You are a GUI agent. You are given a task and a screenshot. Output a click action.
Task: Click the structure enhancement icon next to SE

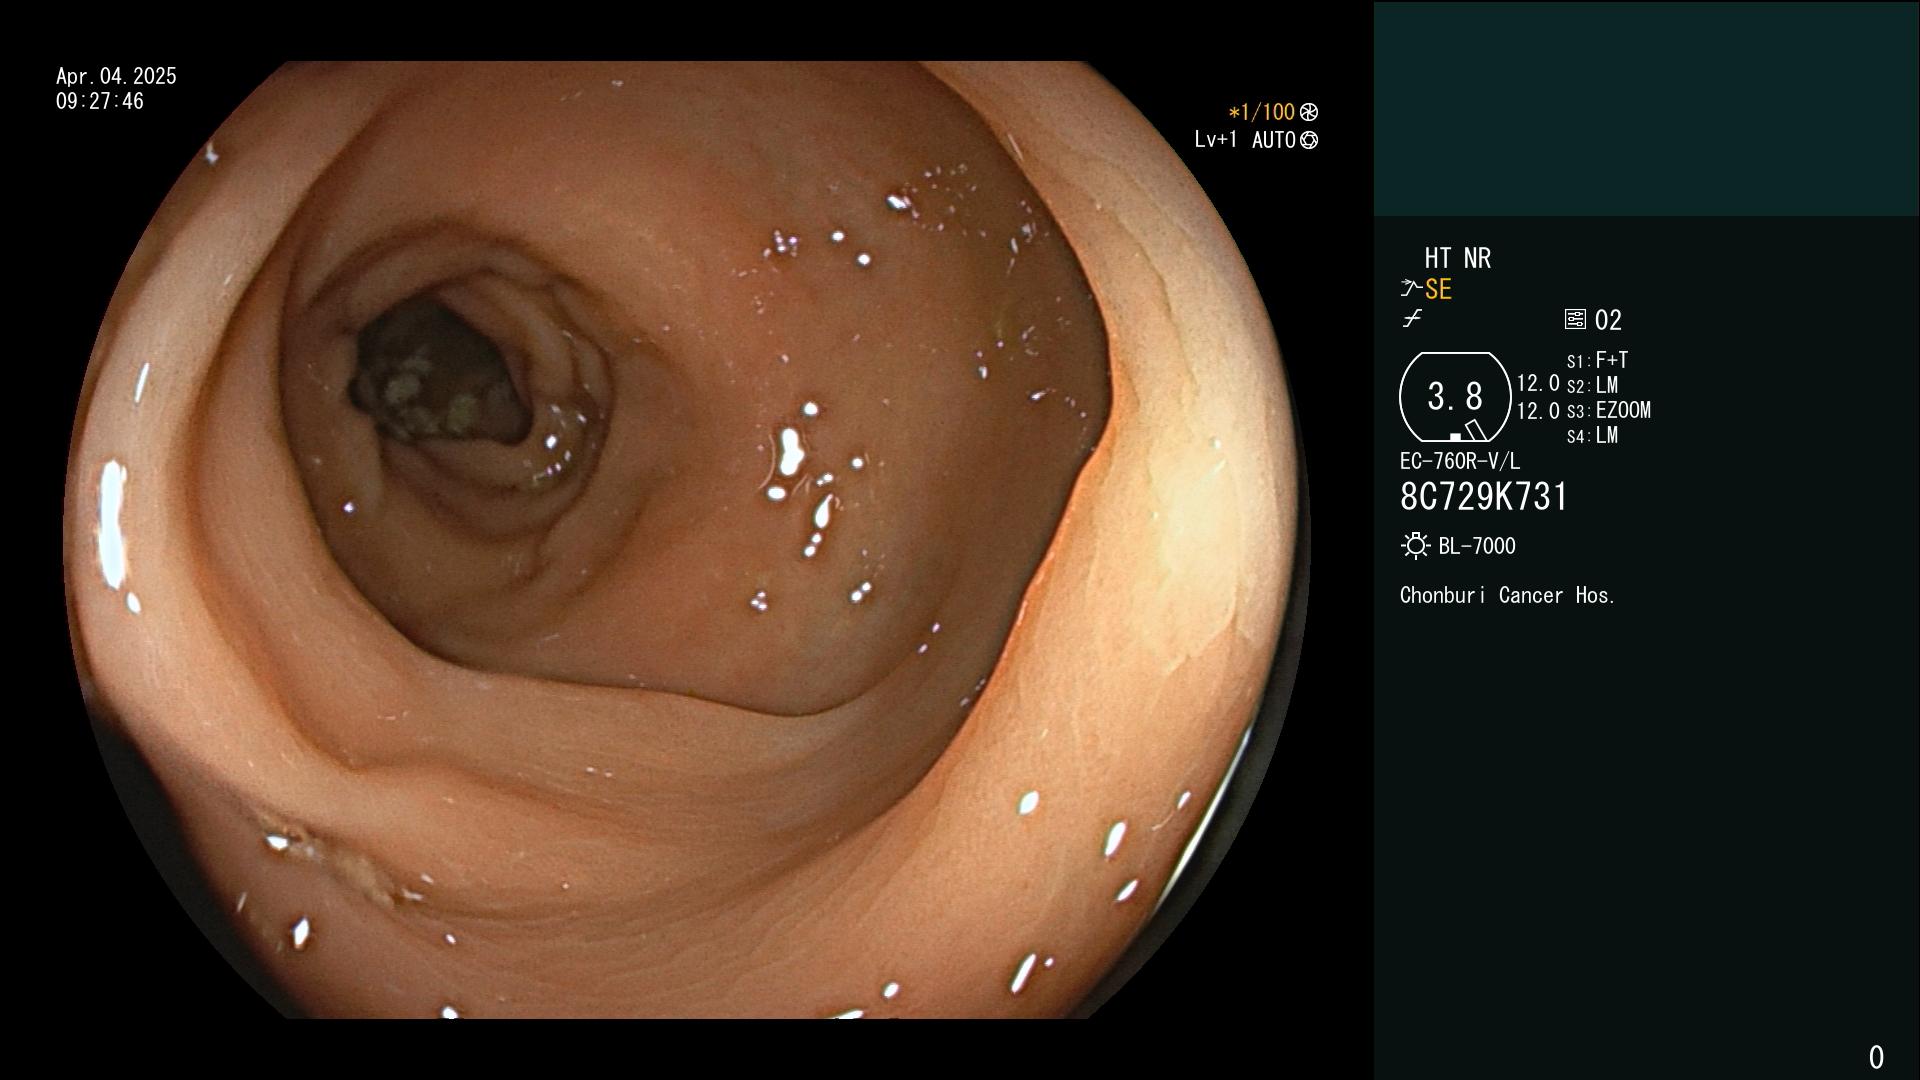click(1411, 289)
